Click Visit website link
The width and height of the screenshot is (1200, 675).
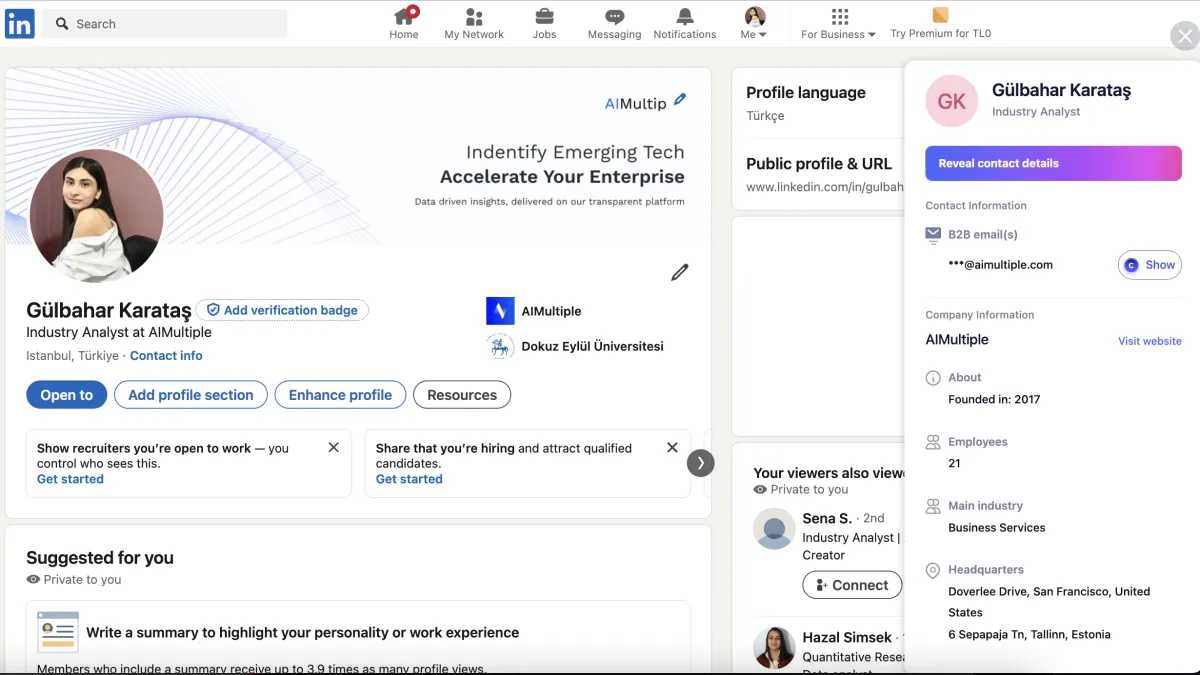pos(1150,341)
